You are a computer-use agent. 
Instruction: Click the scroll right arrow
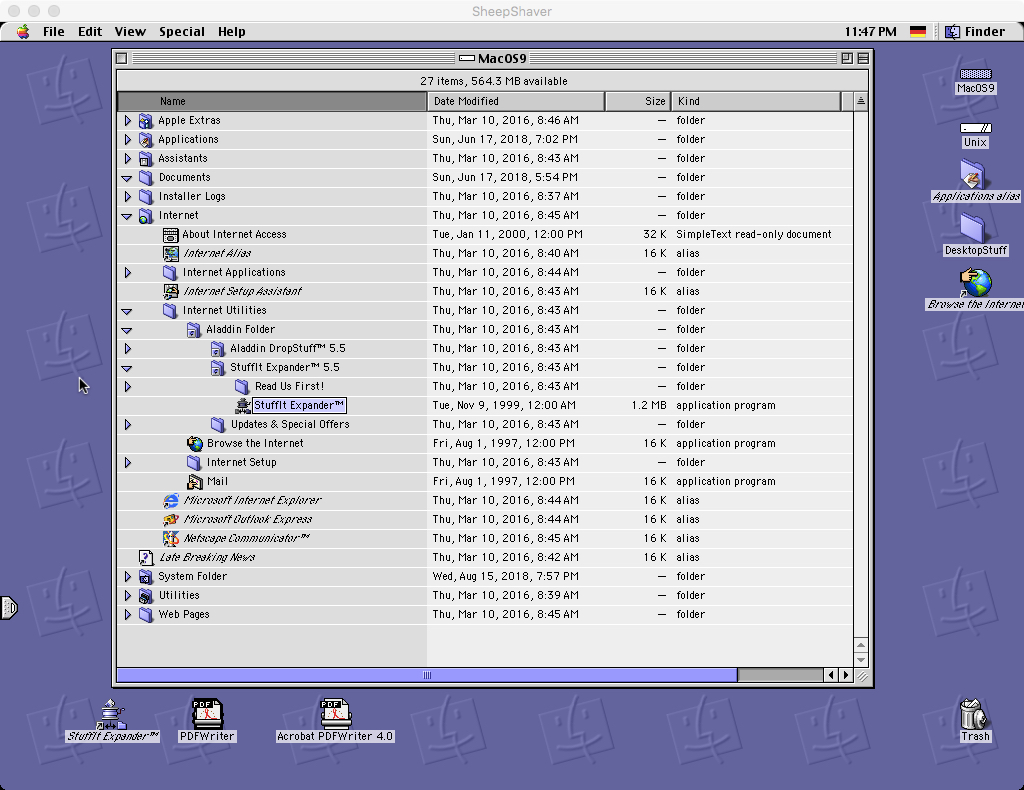pos(846,675)
